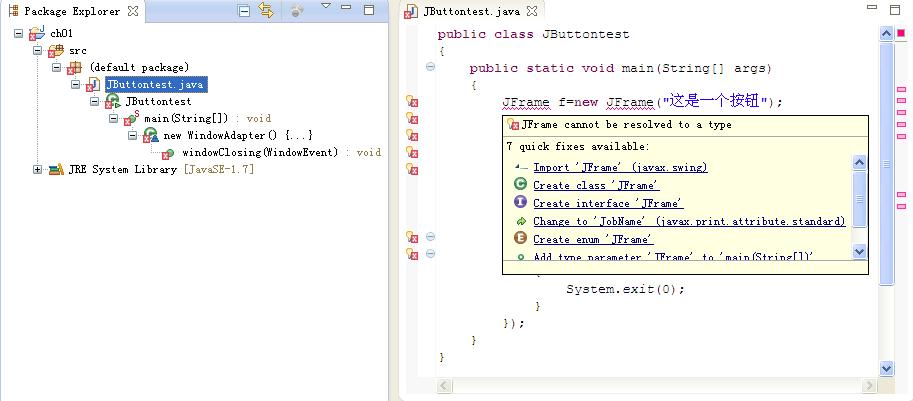
Task: Click the editor vertical scrollbar up arrow
Action: 886,34
